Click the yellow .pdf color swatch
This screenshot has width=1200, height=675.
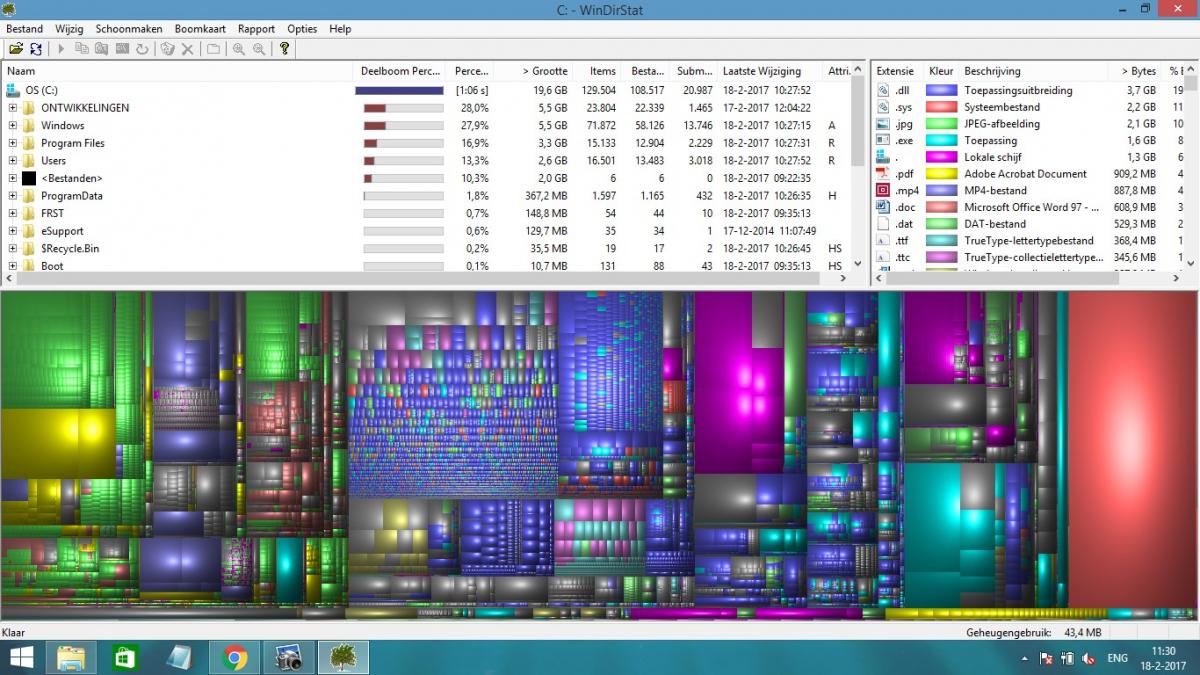point(941,174)
